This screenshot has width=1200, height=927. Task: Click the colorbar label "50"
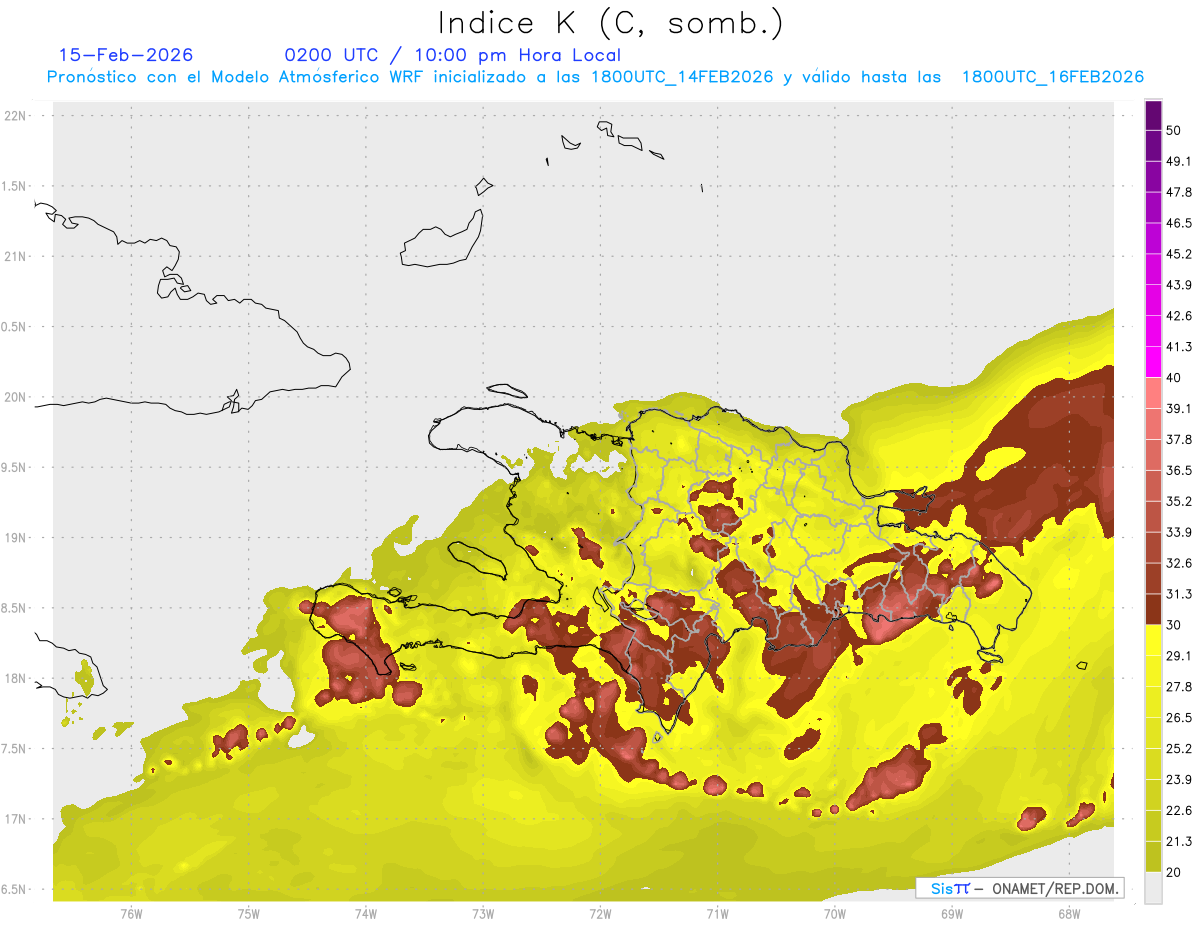(1174, 131)
